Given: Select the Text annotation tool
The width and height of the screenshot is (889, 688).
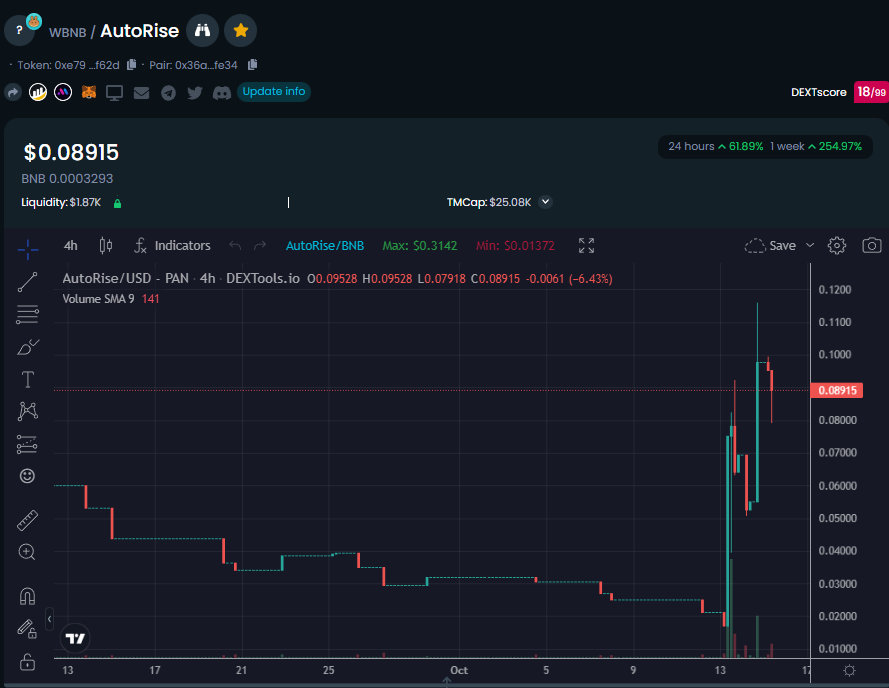Looking at the screenshot, I should (x=27, y=379).
